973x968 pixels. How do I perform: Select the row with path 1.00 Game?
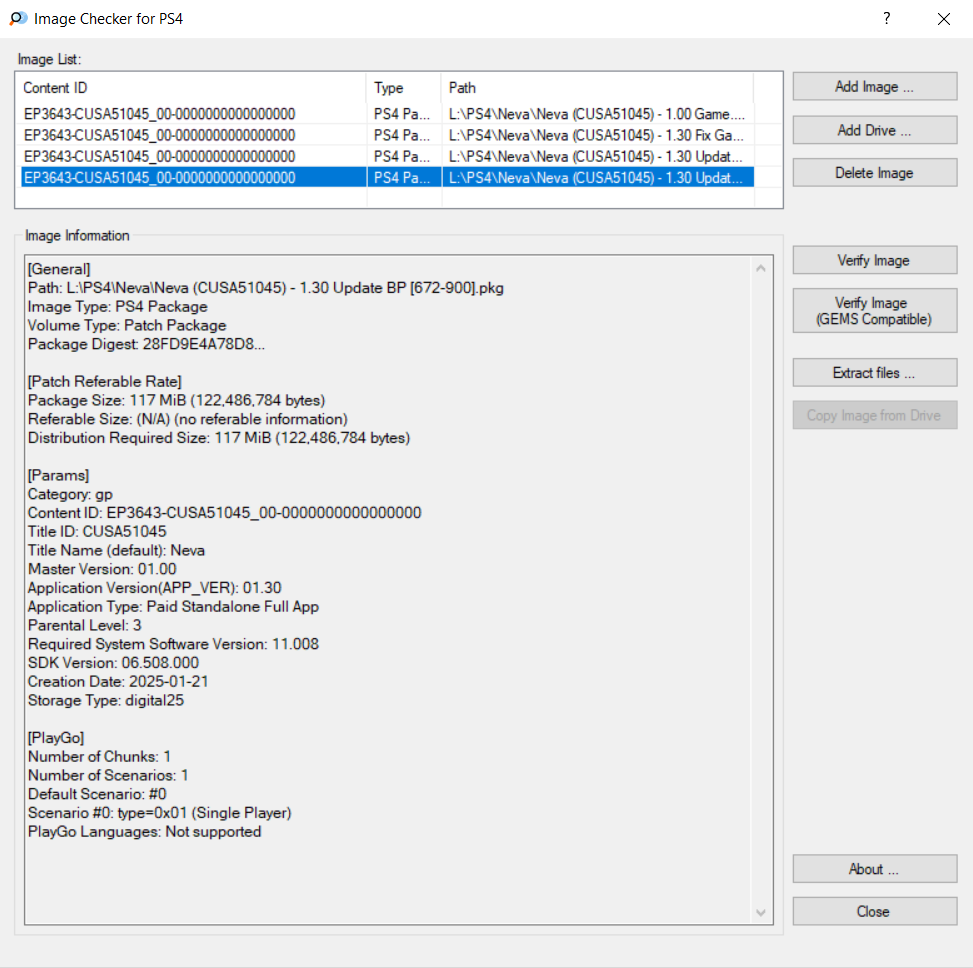tap(387, 114)
